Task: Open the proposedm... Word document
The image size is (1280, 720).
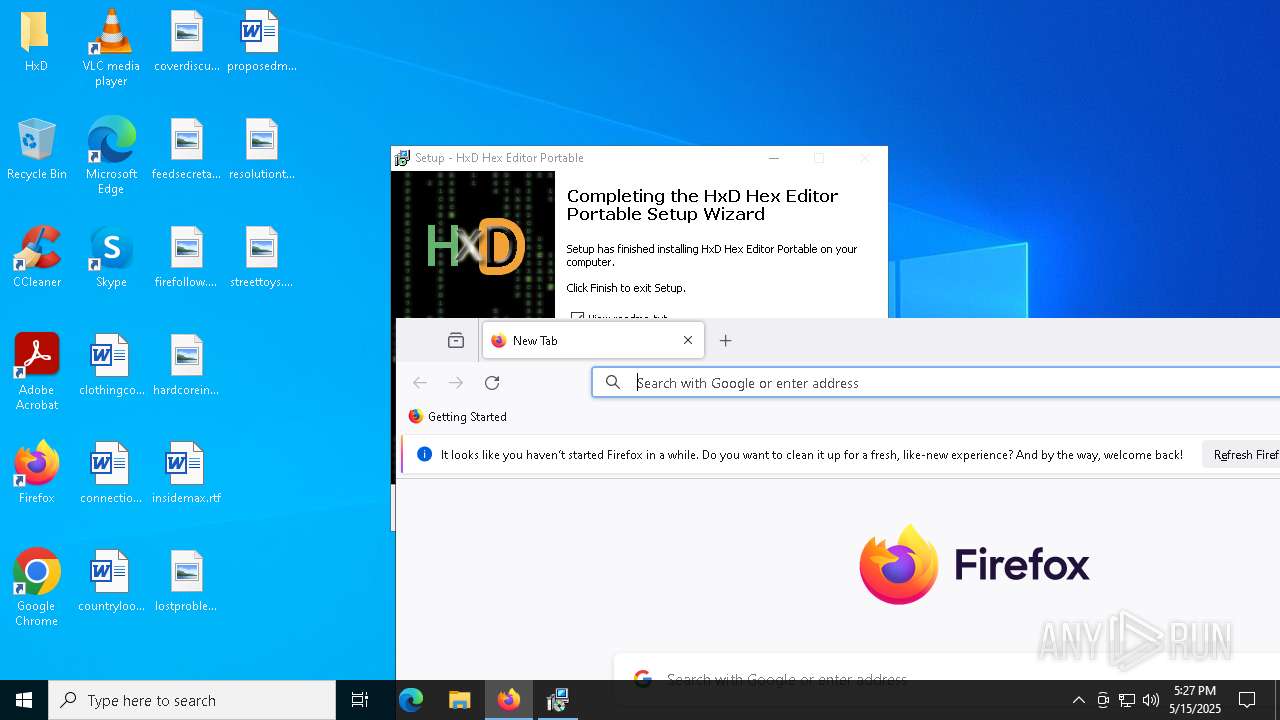Action: tap(261, 41)
